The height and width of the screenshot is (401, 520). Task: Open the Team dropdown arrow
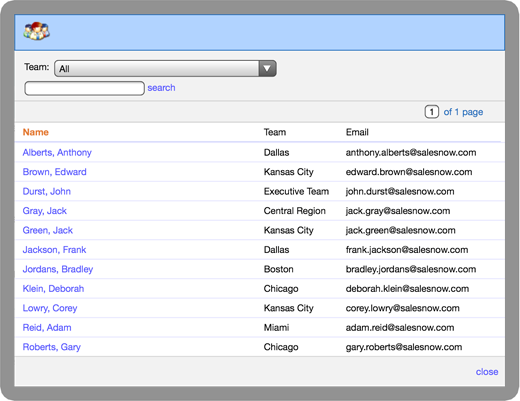(x=267, y=68)
